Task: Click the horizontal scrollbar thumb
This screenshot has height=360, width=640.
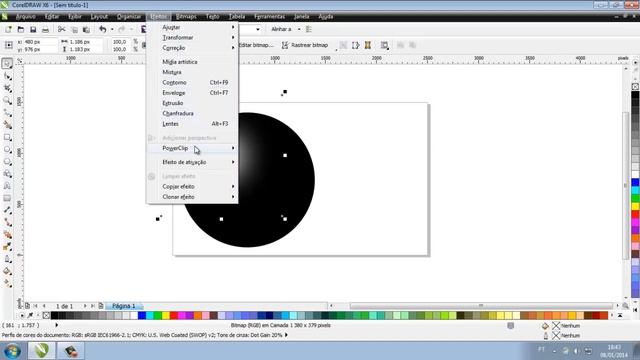Action: 481,306
